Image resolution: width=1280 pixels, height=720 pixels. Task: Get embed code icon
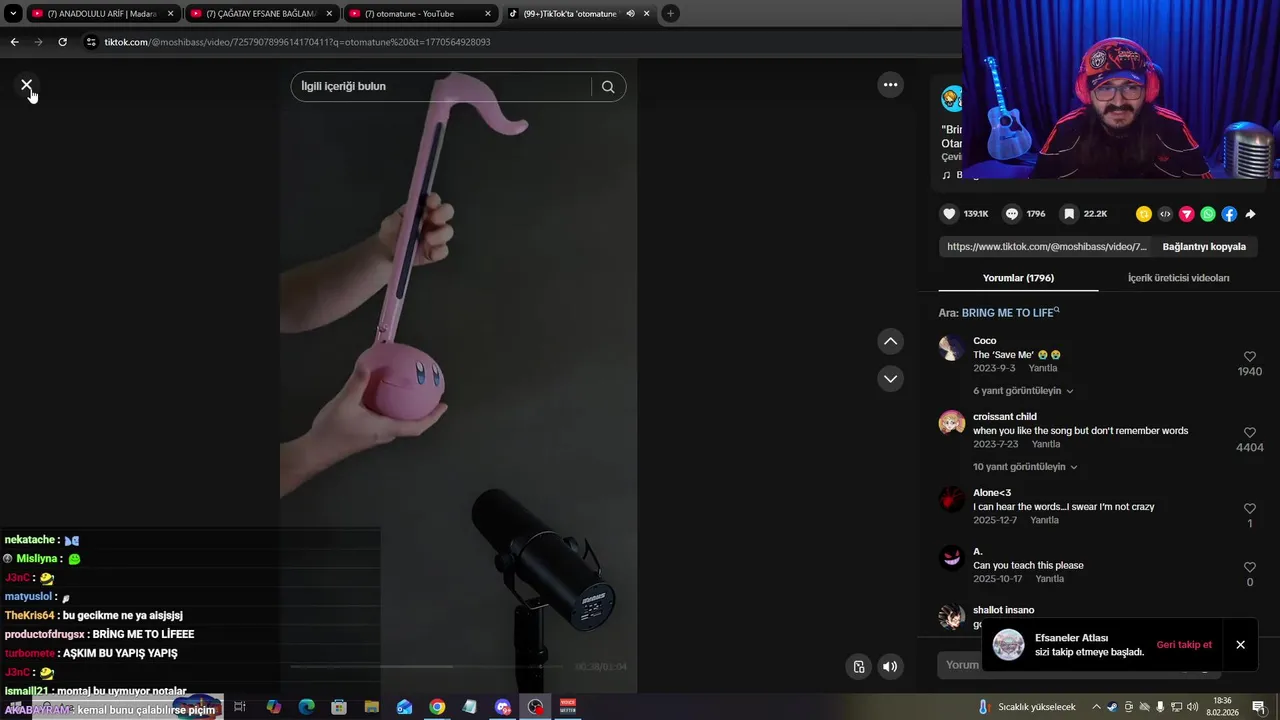point(1165,214)
